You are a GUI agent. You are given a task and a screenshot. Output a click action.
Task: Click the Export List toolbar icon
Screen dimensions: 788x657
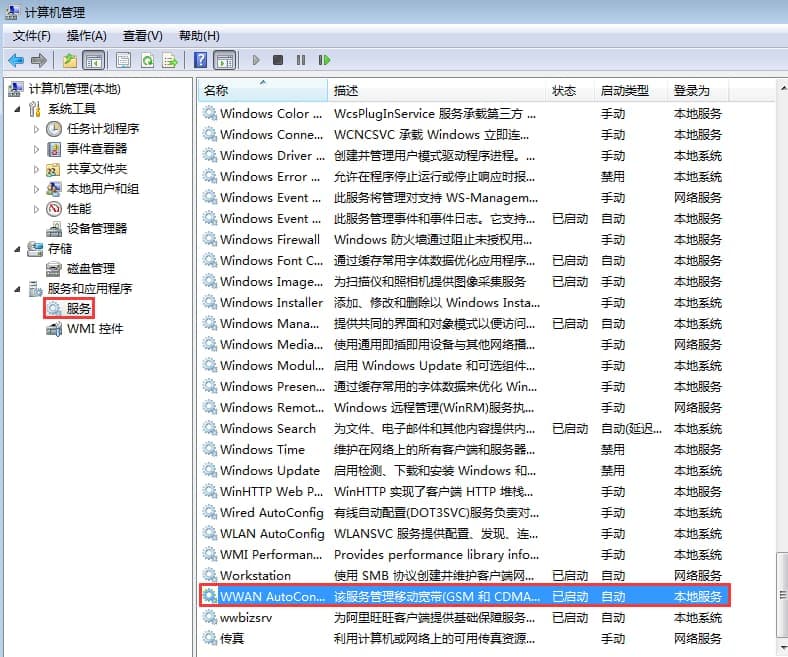(x=170, y=60)
